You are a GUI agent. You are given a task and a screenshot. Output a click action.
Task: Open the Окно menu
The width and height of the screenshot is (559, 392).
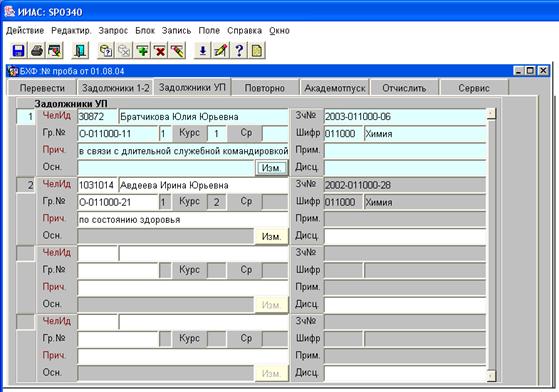(x=279, y=31)
